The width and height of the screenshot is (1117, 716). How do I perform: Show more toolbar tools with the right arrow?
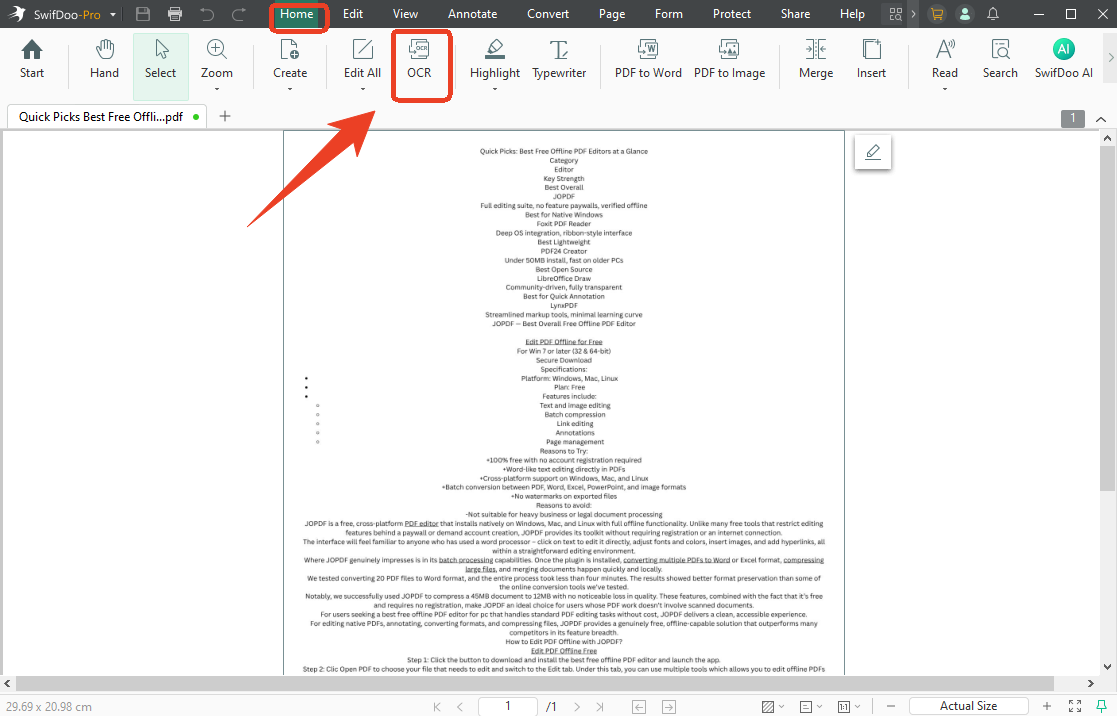(x=1110, y=58)
